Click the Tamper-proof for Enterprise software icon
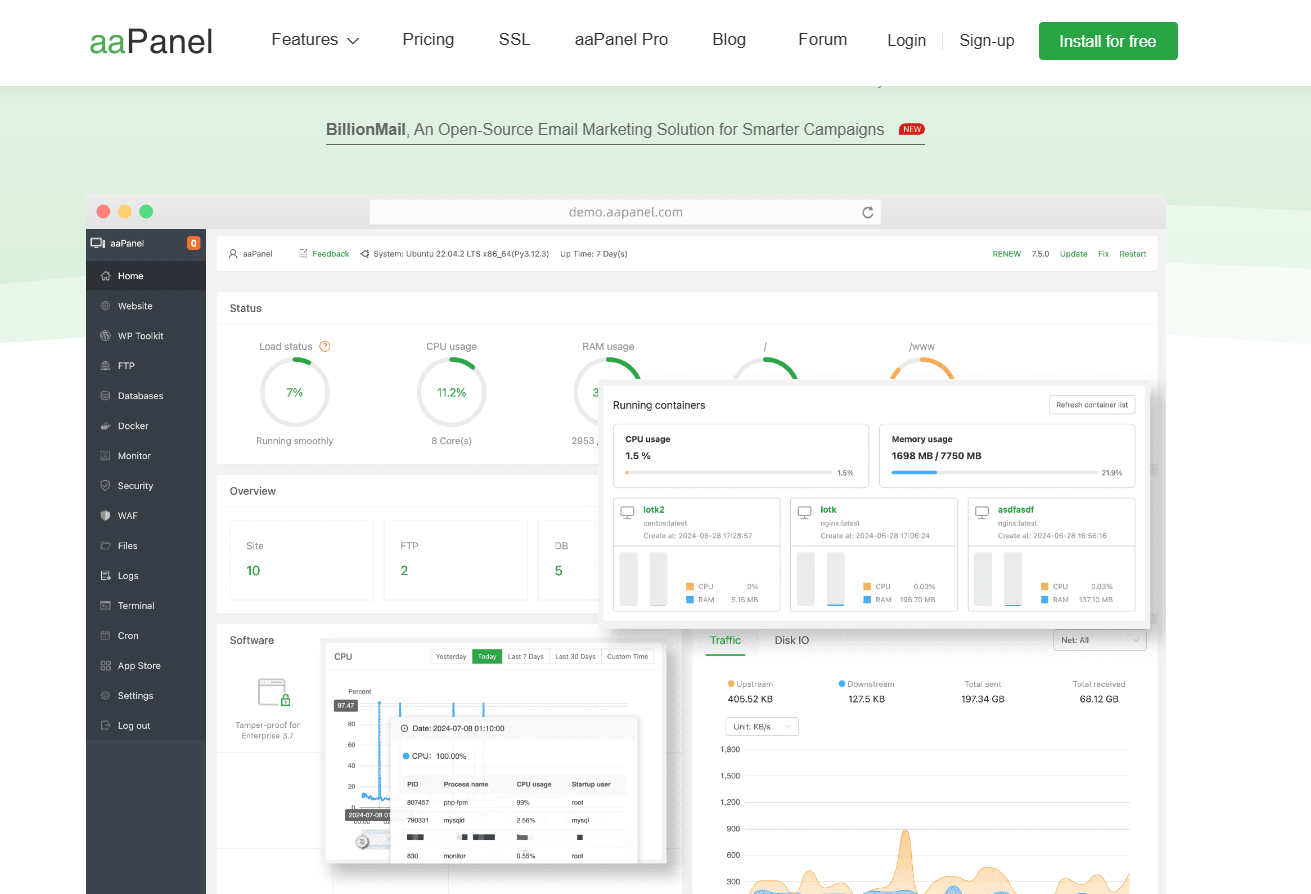 coord(273,693)
